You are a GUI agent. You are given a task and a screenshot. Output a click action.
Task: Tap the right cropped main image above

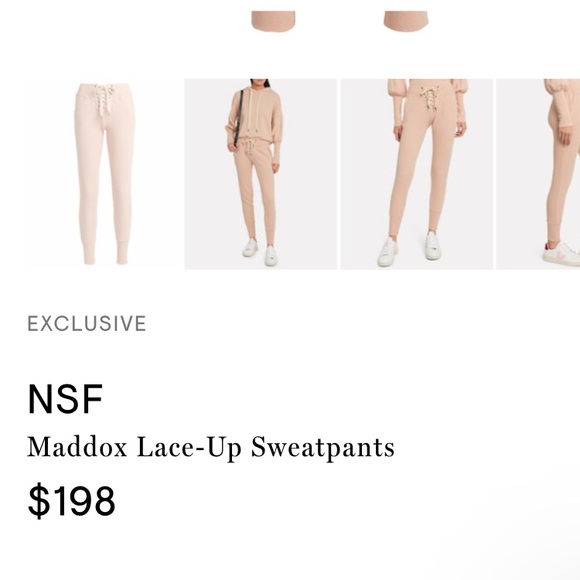406,21
